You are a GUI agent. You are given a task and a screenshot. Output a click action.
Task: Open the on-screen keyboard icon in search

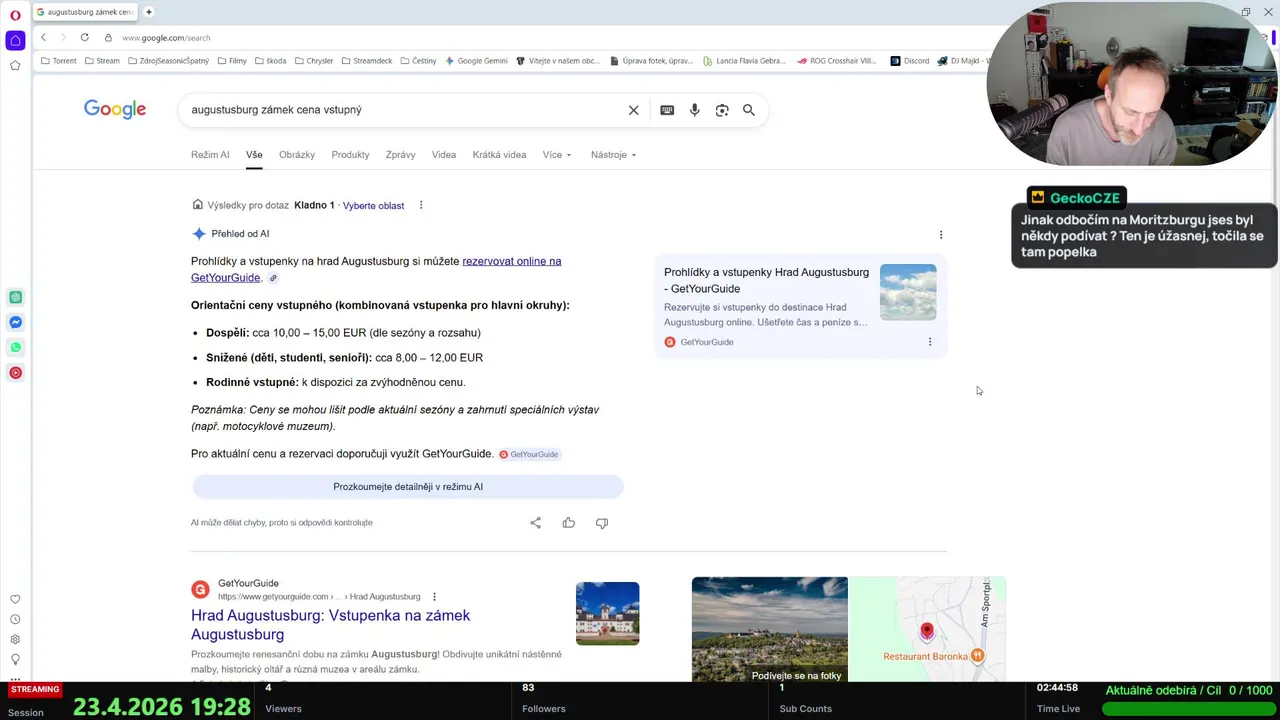pos(667,110)
